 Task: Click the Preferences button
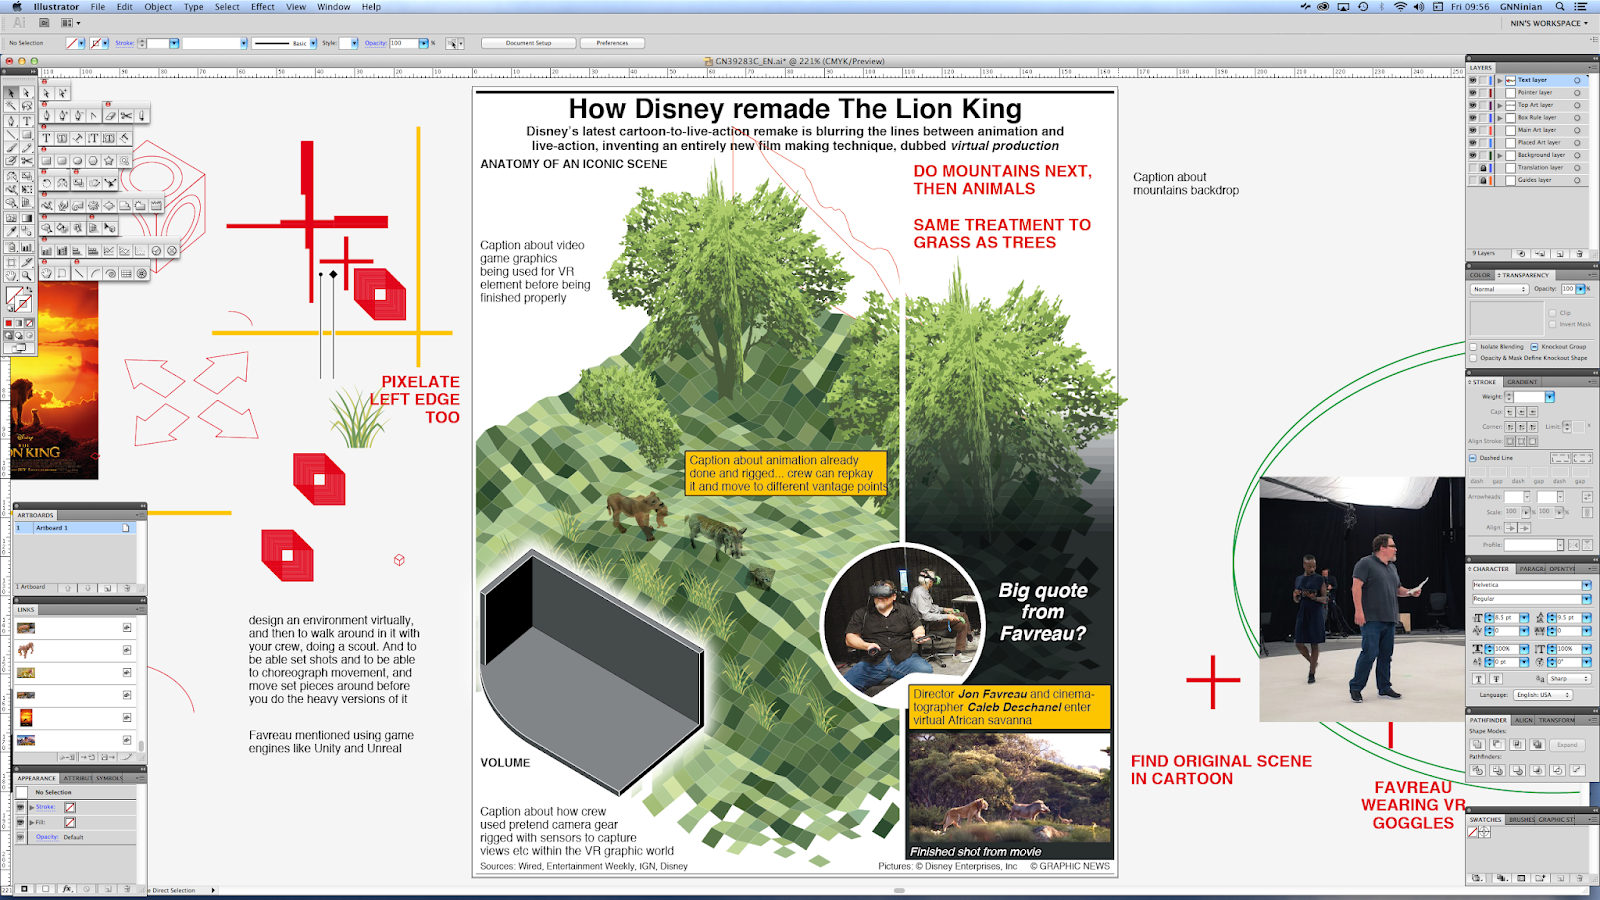click(x=613, y=43)
